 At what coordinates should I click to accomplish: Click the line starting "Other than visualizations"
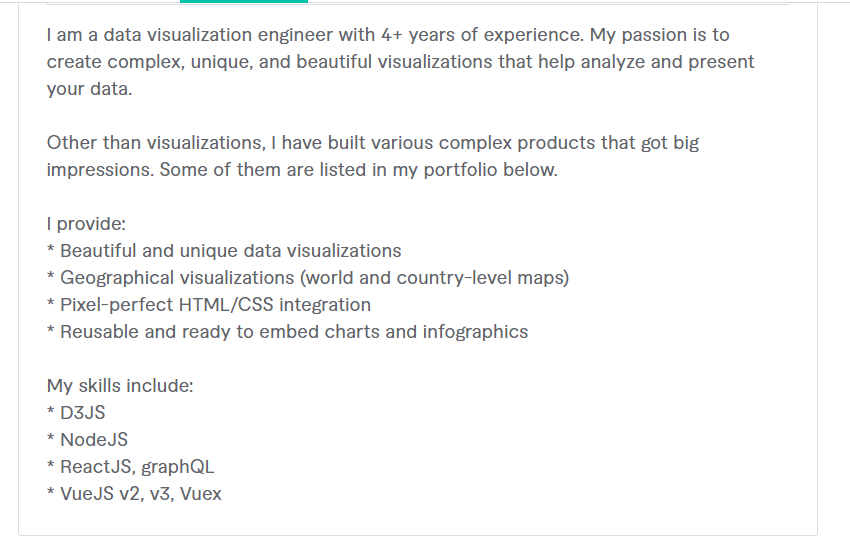[x=373, y=143]
